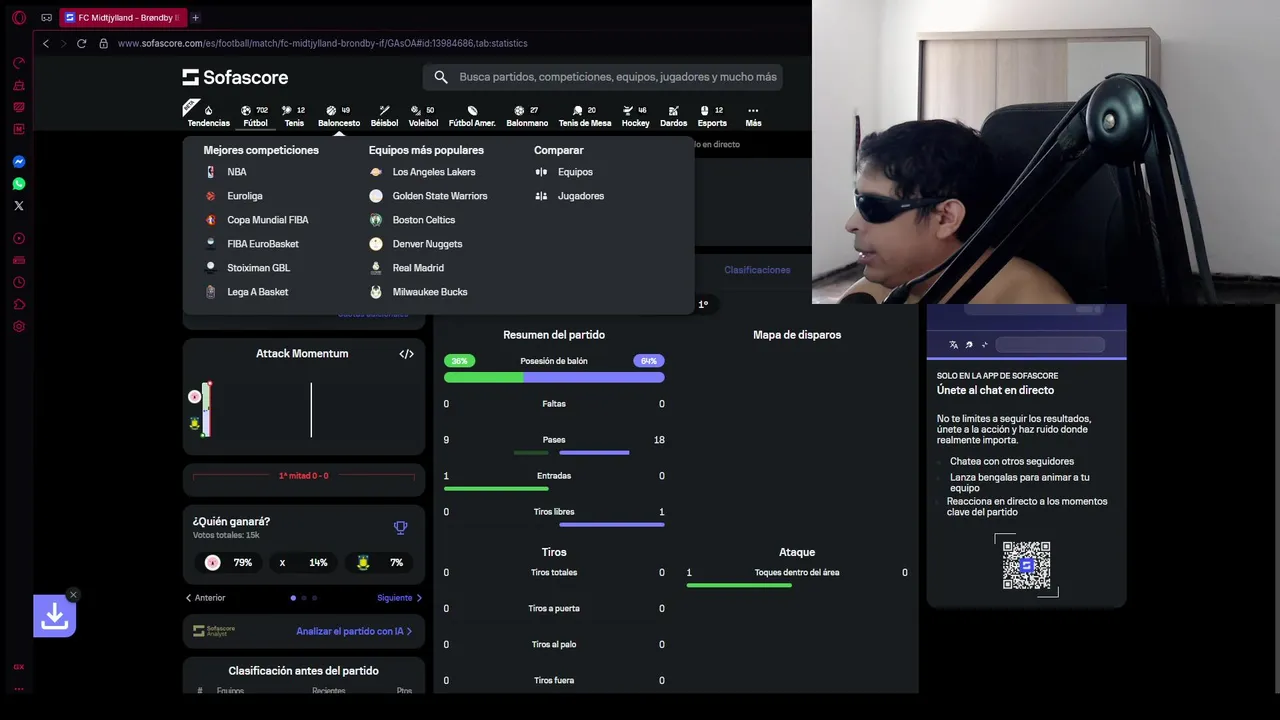Open a new browser tab
Screen dimensions: 1280x720
coord(195,17)
